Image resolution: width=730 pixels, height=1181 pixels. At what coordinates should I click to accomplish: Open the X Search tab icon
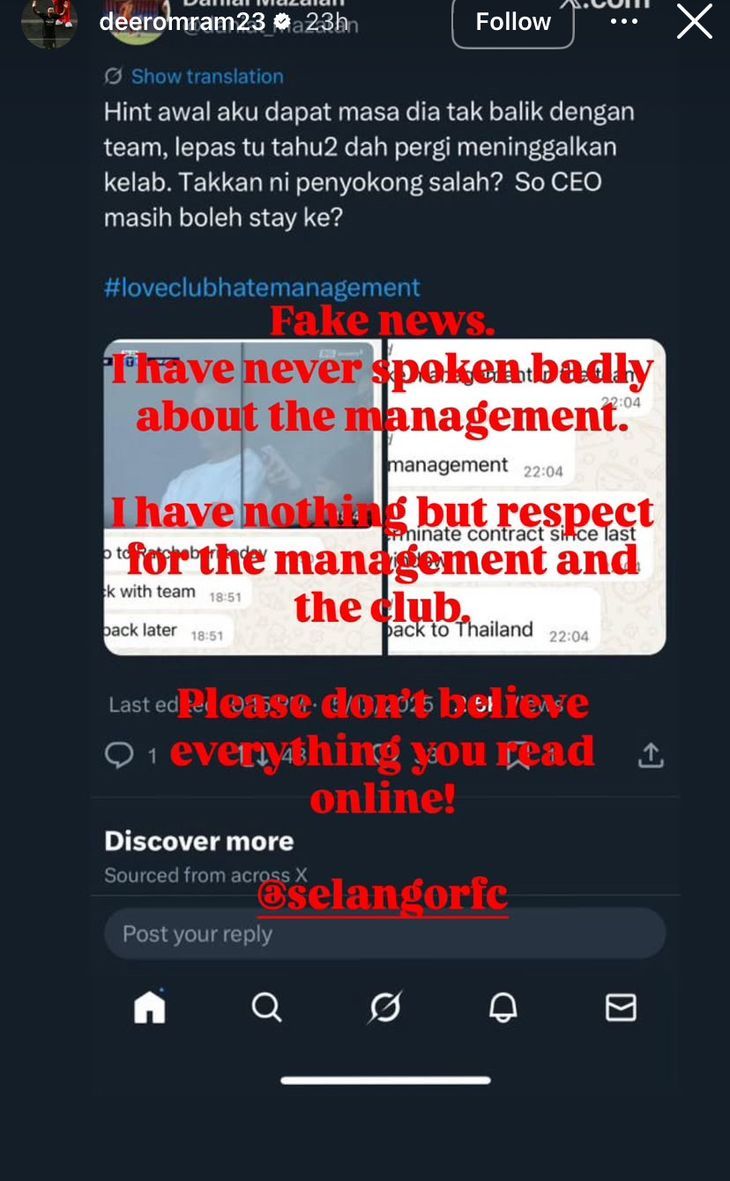[x=266, y=1007]
